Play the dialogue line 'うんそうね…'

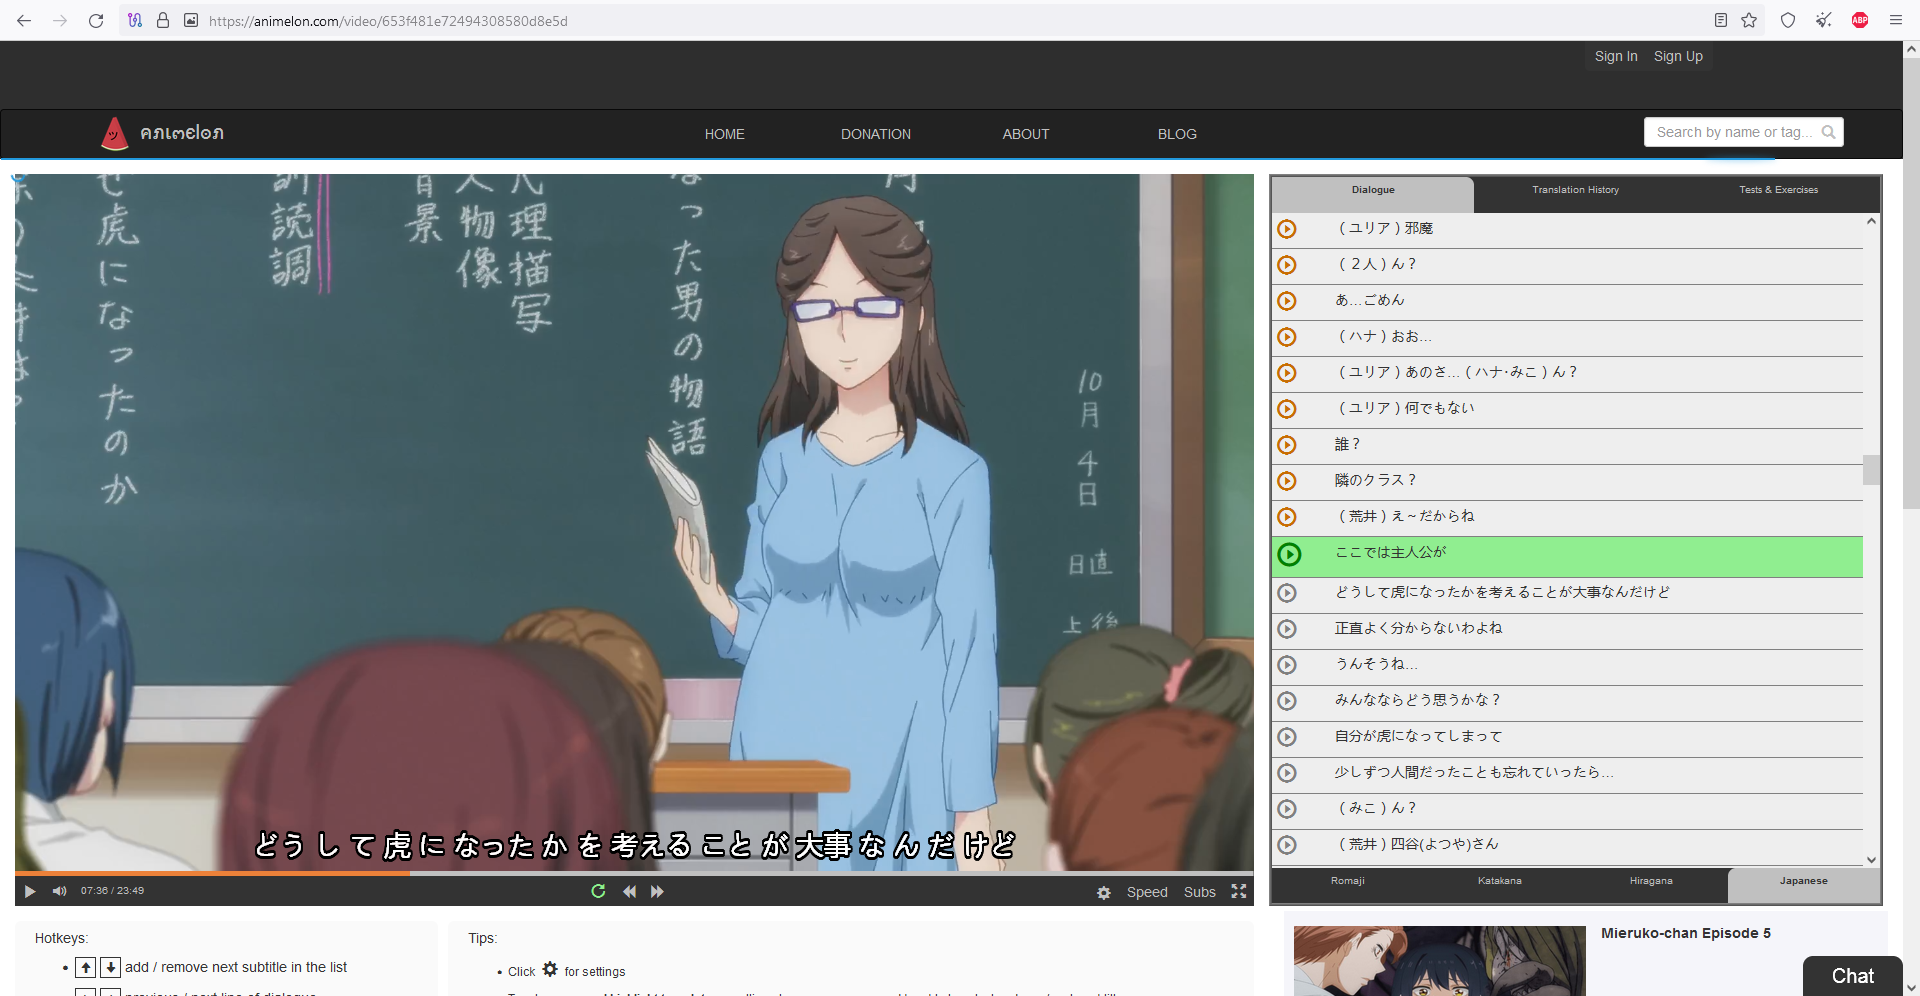[1287, 665]
